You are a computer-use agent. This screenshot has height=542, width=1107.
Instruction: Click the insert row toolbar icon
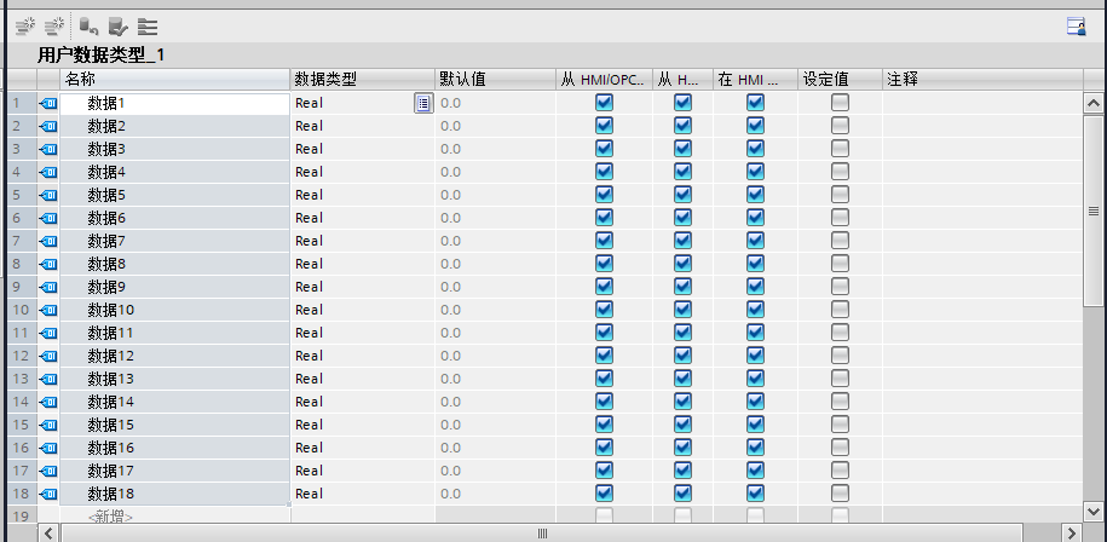[x=25, y=27]
